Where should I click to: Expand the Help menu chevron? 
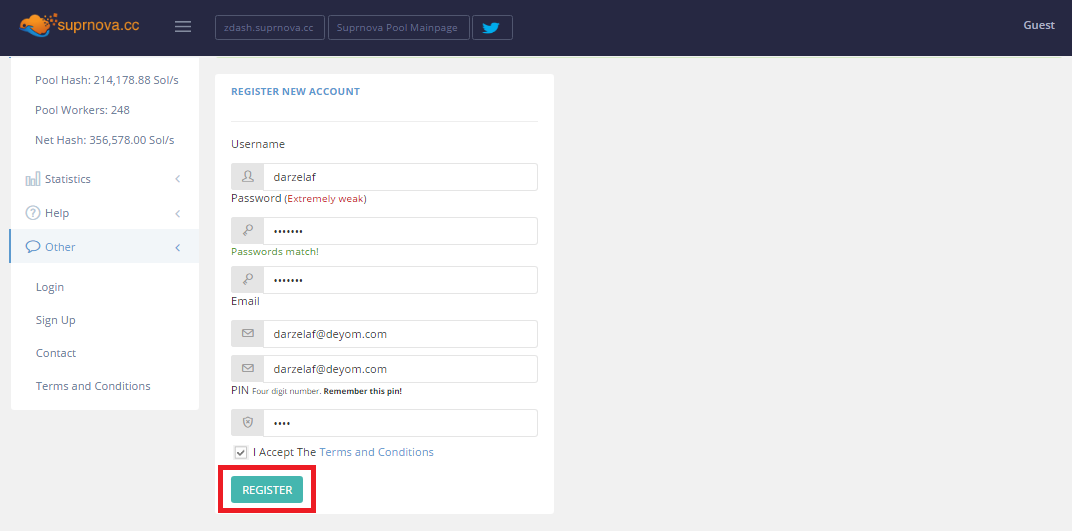[178, 213]
